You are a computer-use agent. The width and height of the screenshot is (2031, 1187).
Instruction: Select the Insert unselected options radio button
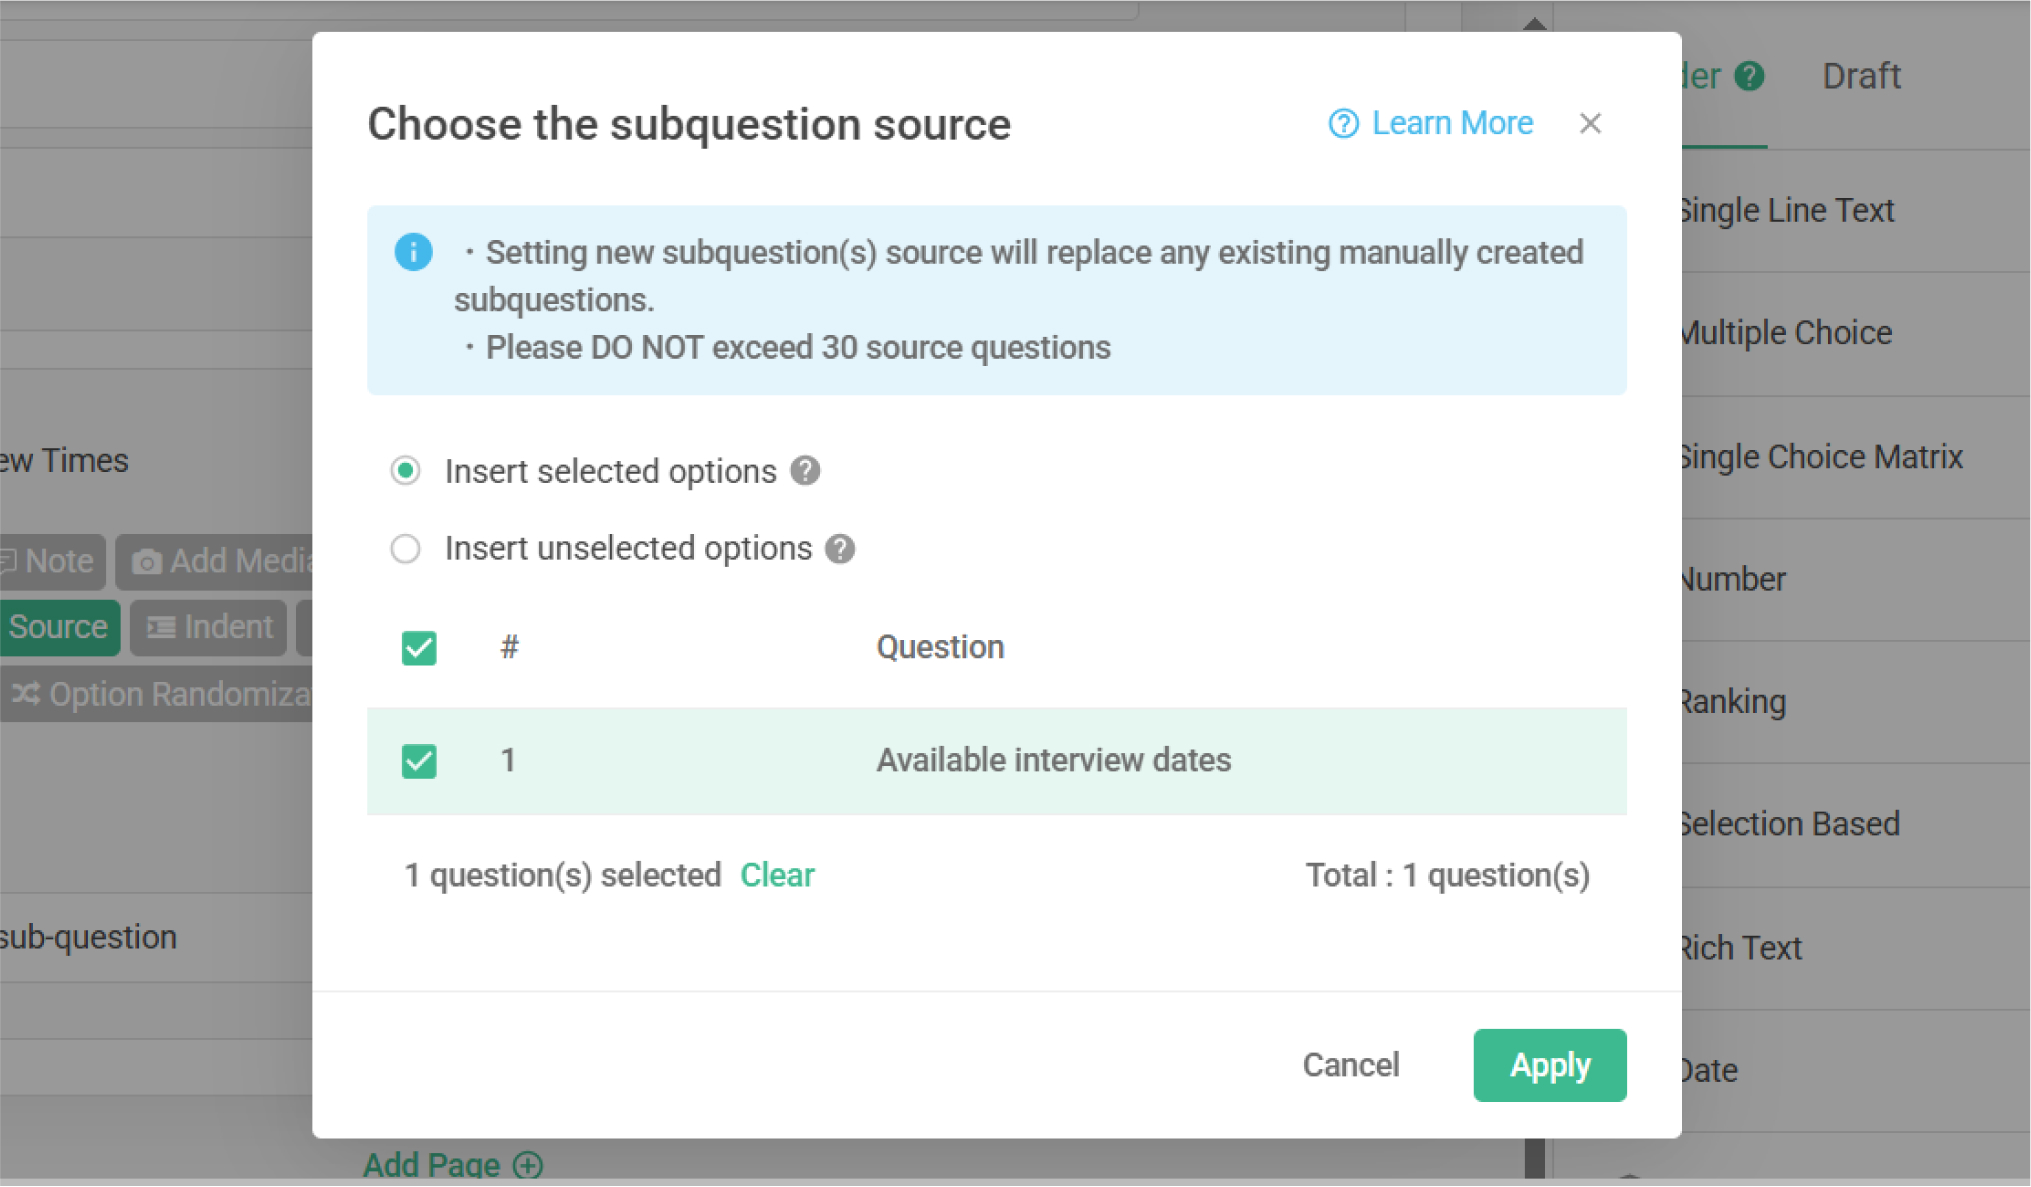pyautogui.click(x=405, y=548)
